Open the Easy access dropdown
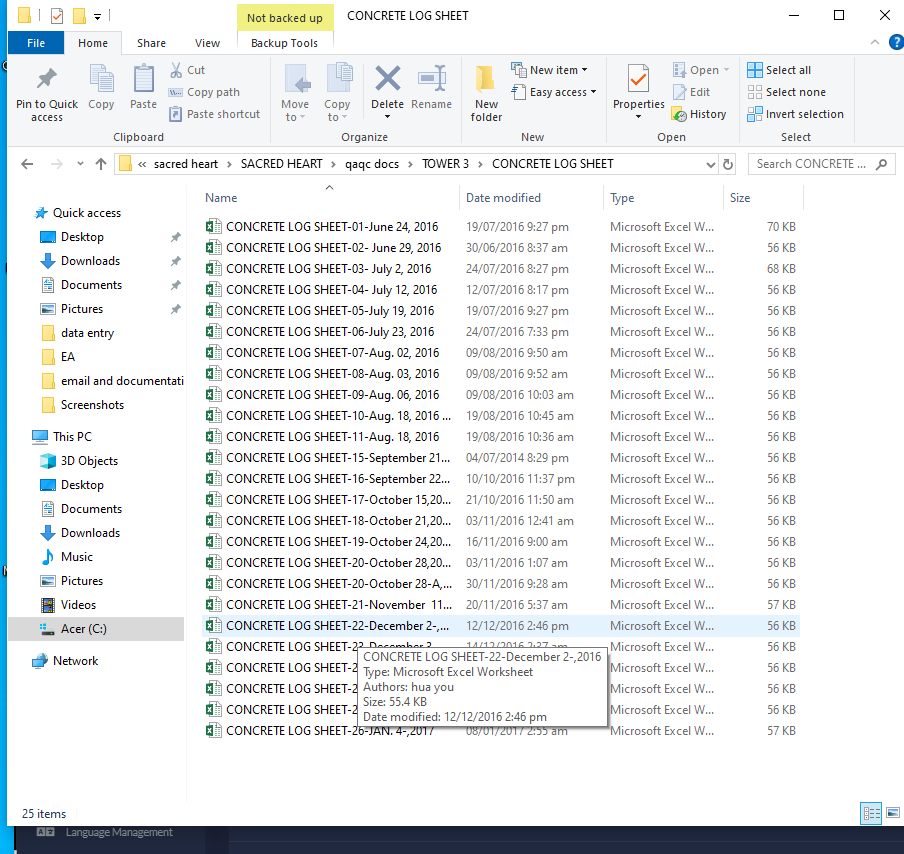This screenshot has width=904, height=854. 555,92
